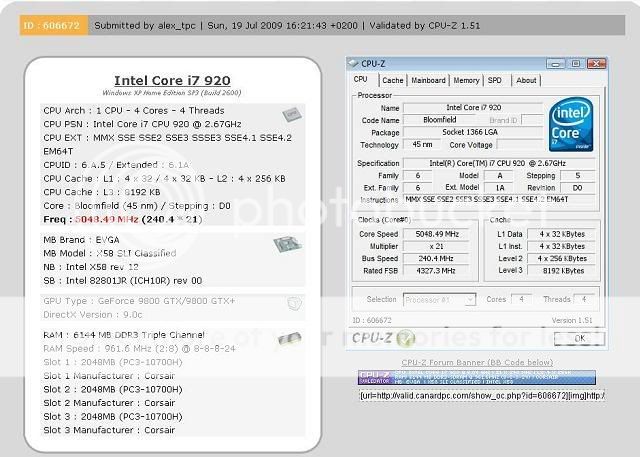
Task: Click the motherboard icon beside MB Brand
Action: 287,244
